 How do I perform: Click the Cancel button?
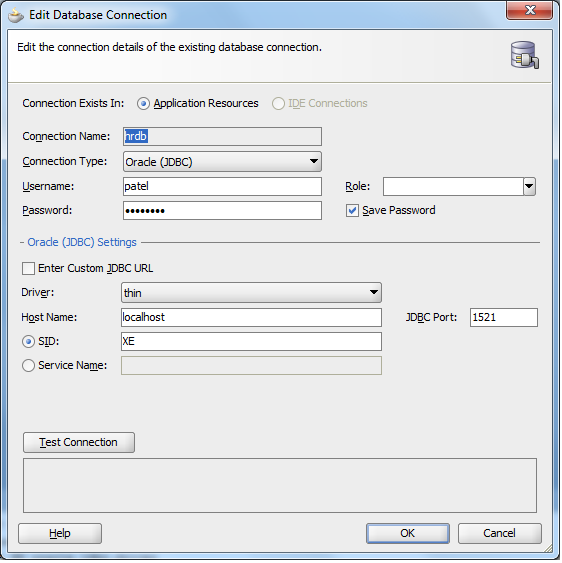(x=500, y=534)
